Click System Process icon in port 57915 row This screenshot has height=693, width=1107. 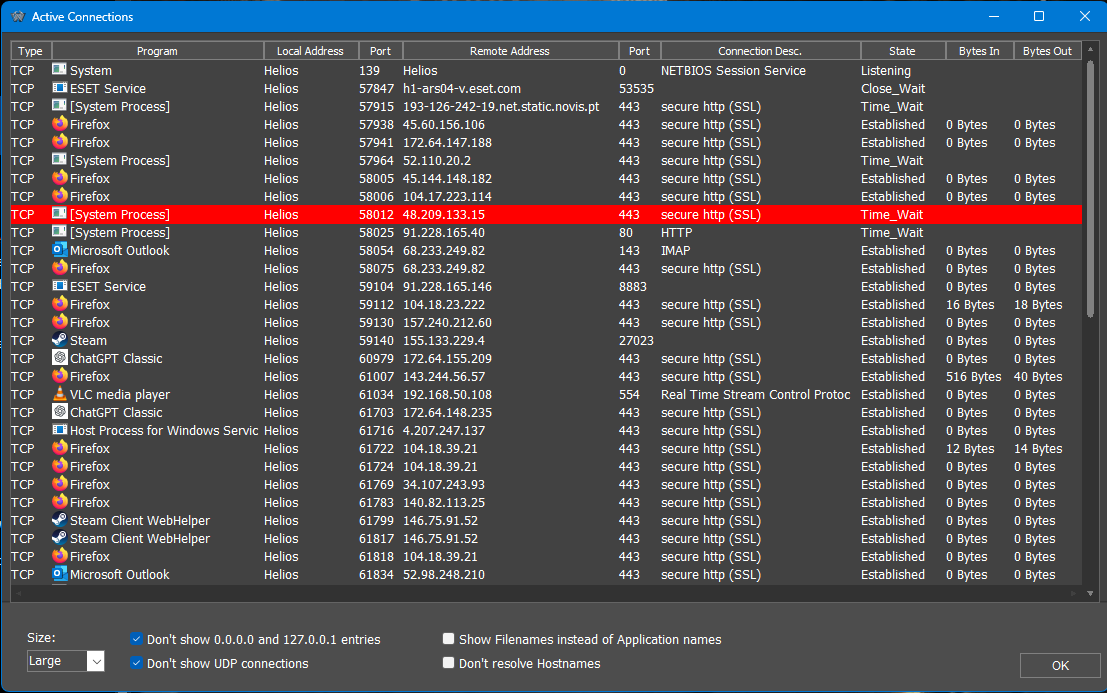(59, 106)
